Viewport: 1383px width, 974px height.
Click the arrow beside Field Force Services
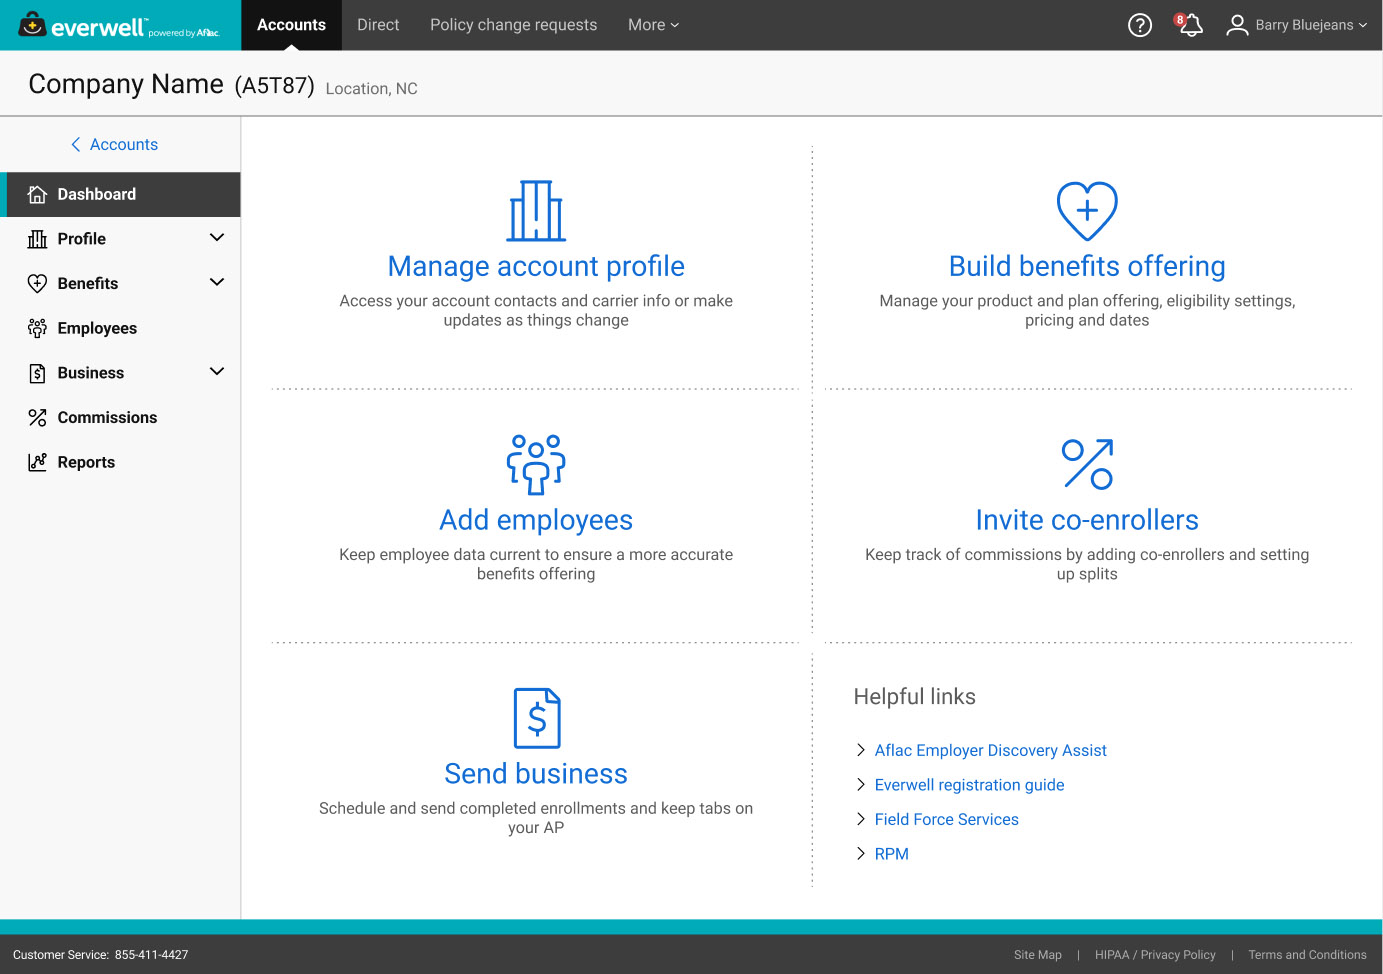(x=860, y=819)
